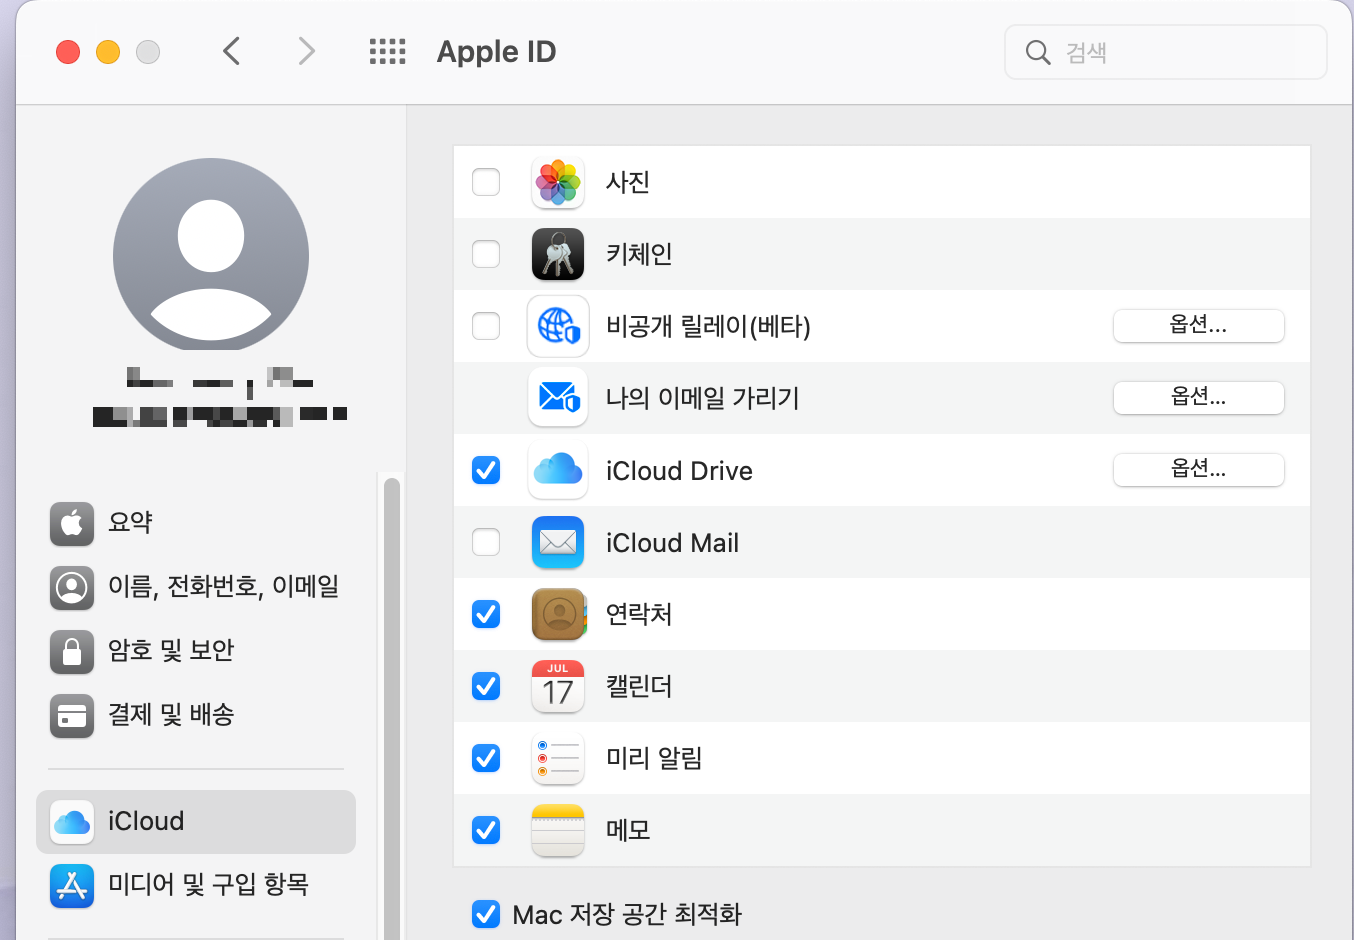Click the magnifying glass search icon
Image resolution: width=1354 pixels, height=940 pixels.
pyautogui.click(x=1038, y=52)
